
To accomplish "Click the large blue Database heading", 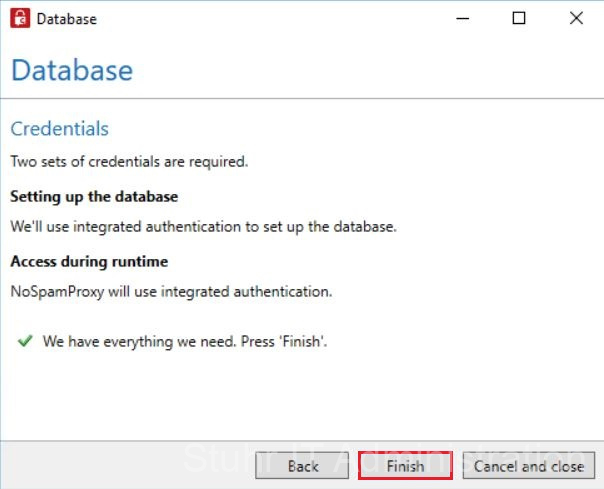I will pos(71,71).
